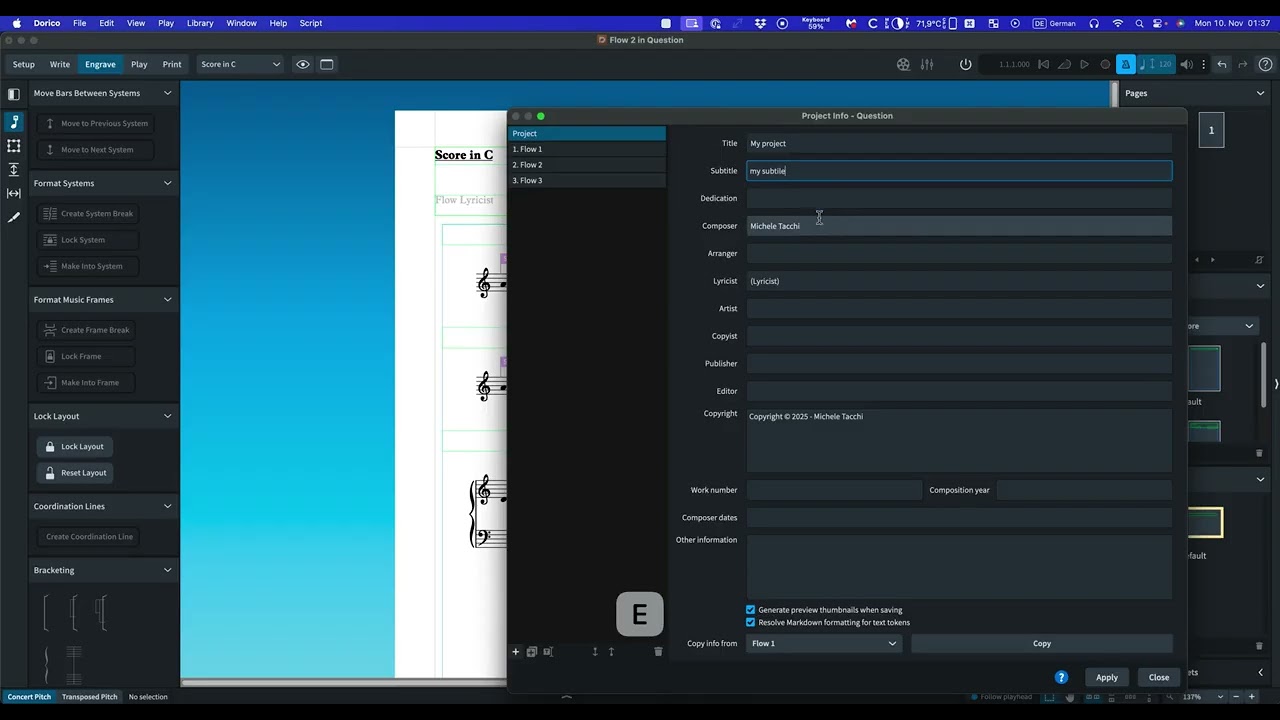Collapse the Lock Layout section
This screenshot has width=1280, height=720.
[168, 416]
